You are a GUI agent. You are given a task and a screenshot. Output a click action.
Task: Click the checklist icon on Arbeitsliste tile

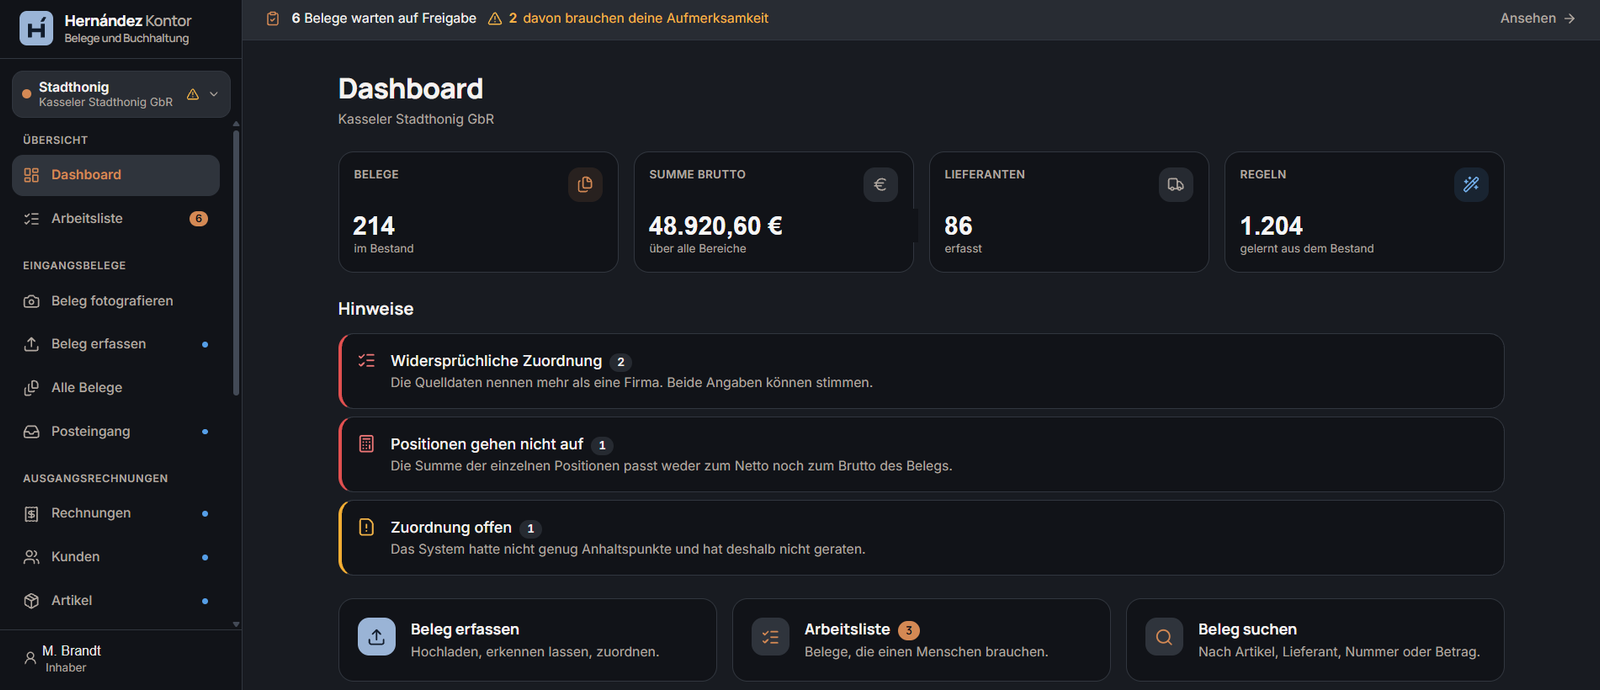pos(770,637)
